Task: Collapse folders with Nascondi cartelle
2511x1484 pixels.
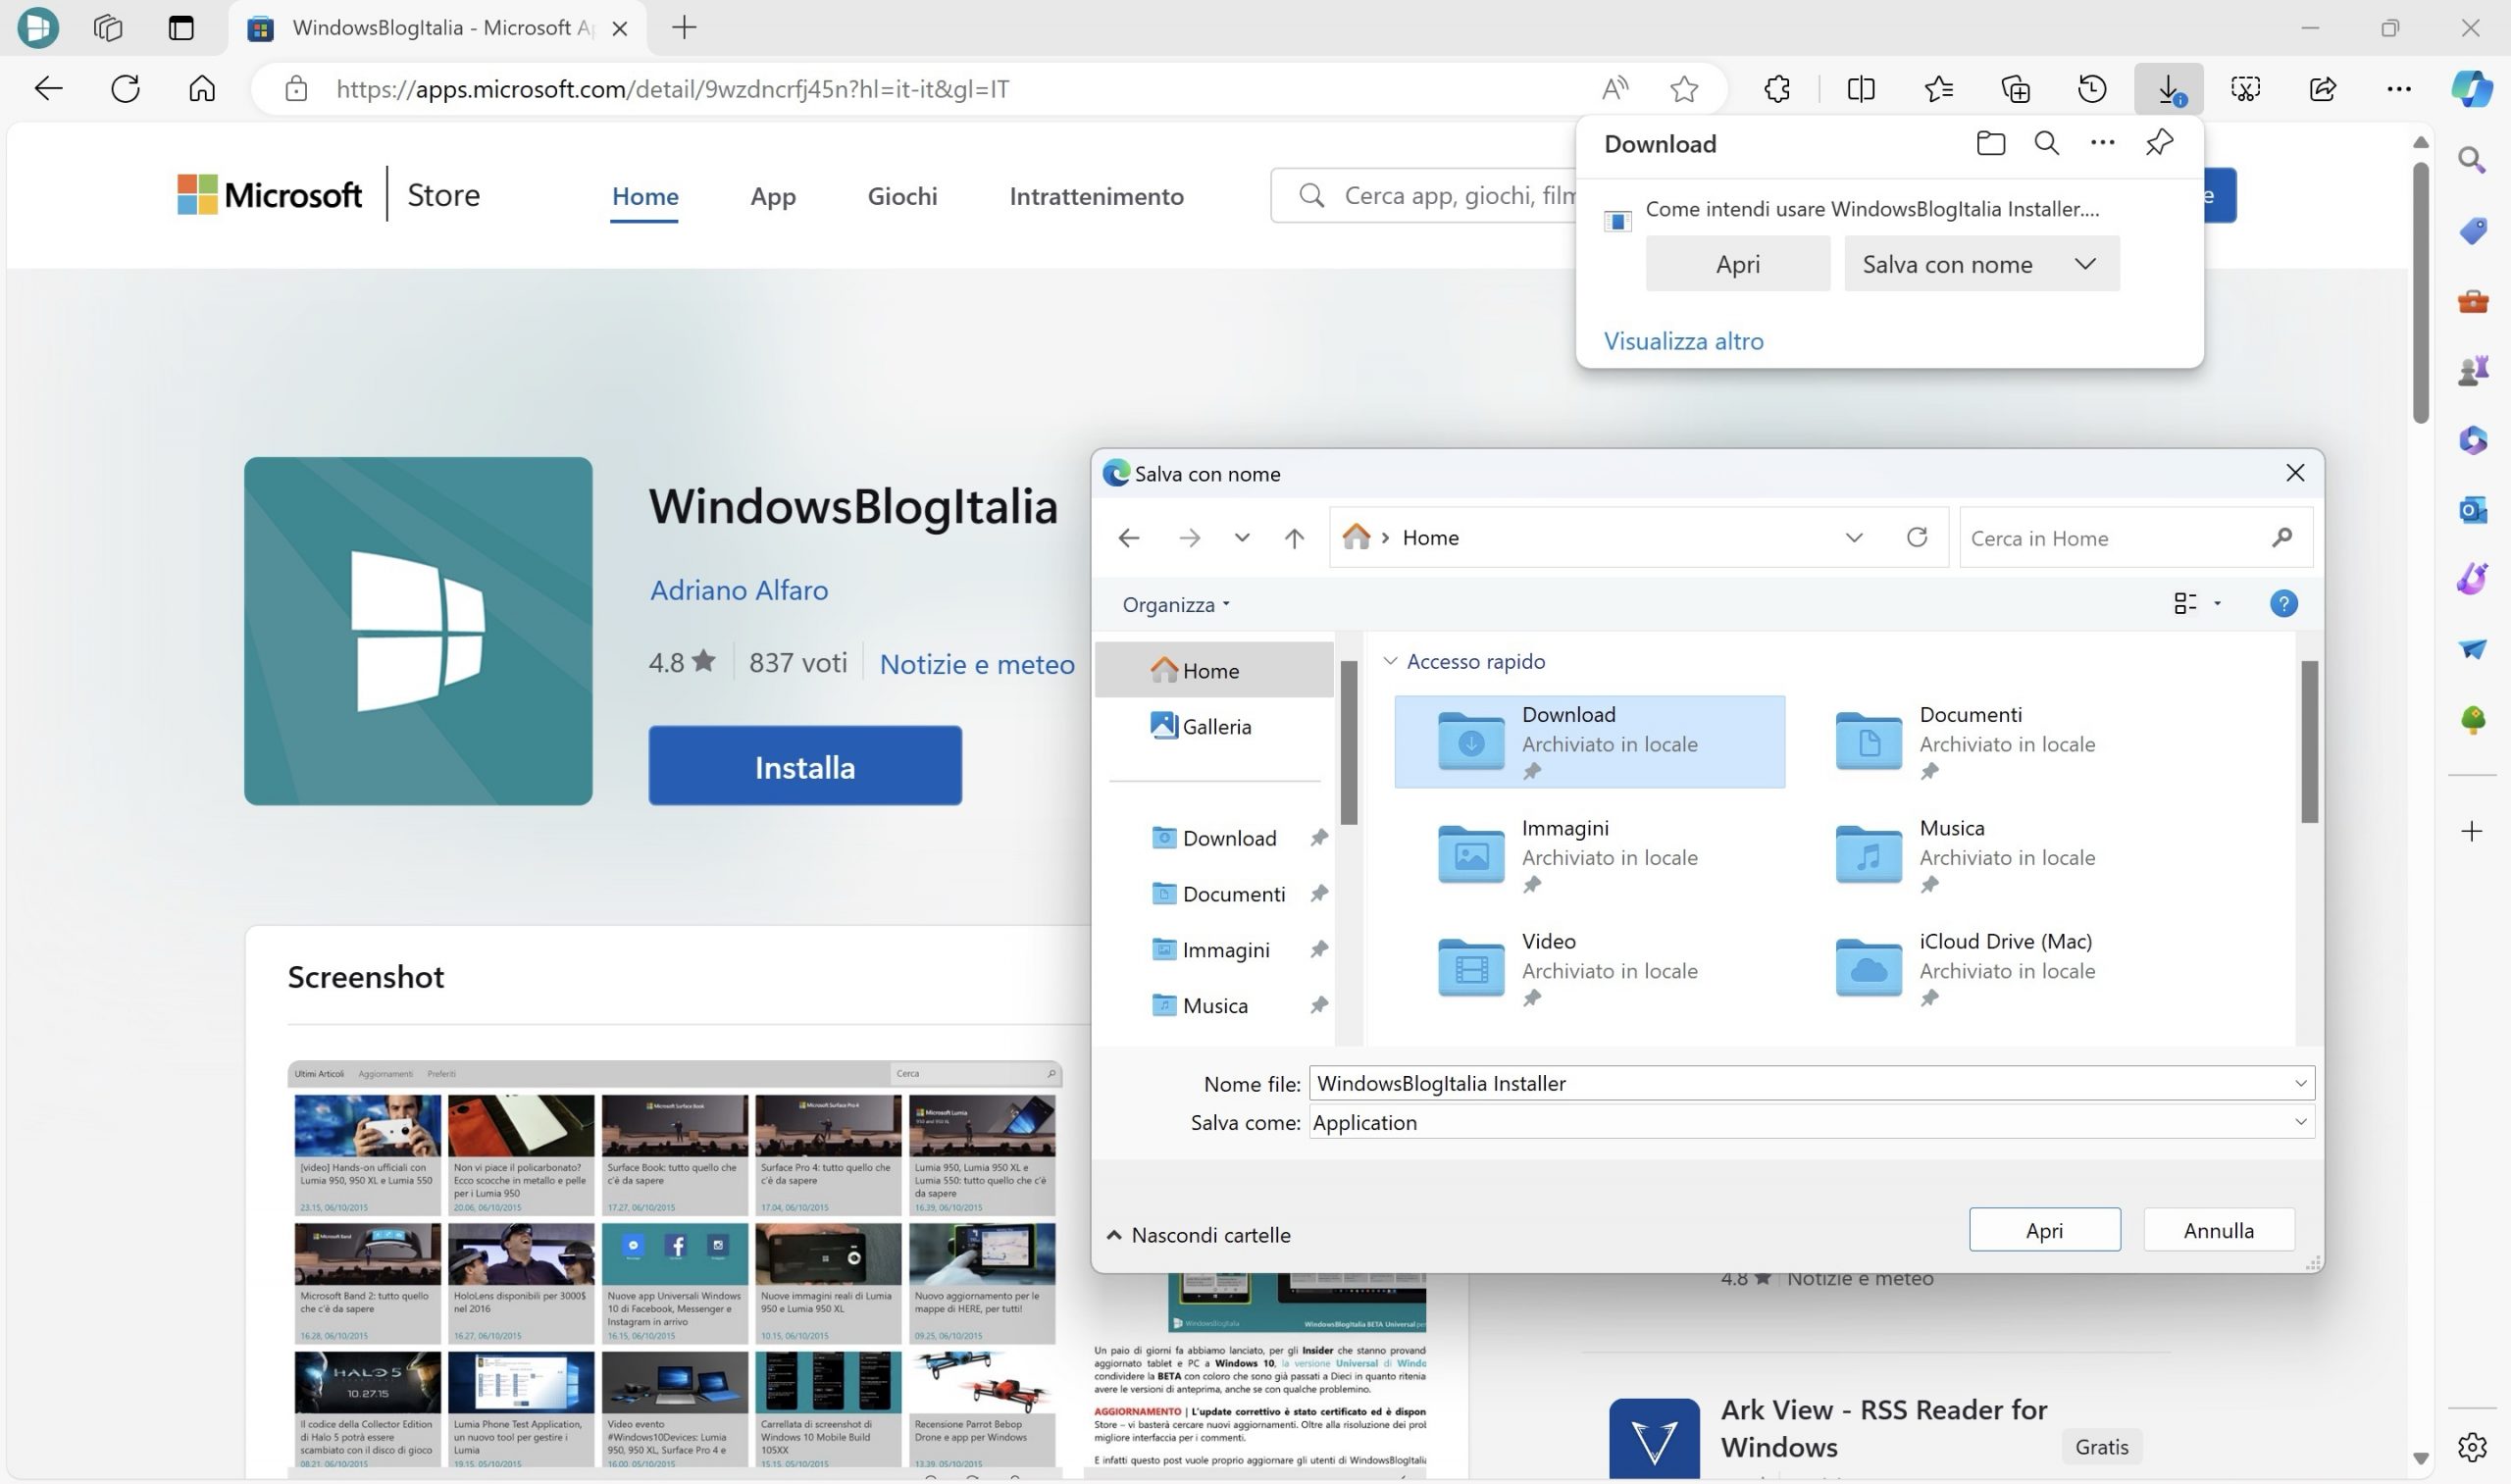Action: tap(1198, 1234)
